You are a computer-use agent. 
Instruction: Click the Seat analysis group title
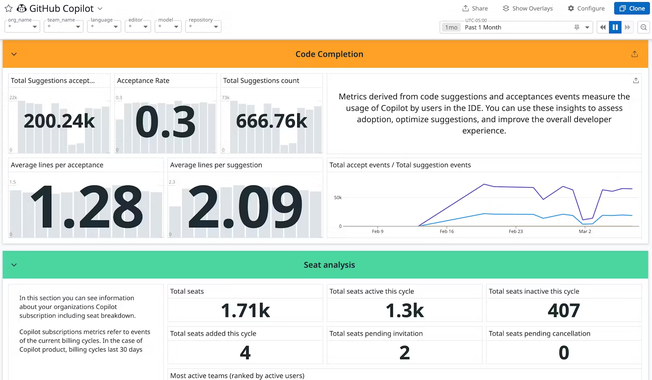329,265
